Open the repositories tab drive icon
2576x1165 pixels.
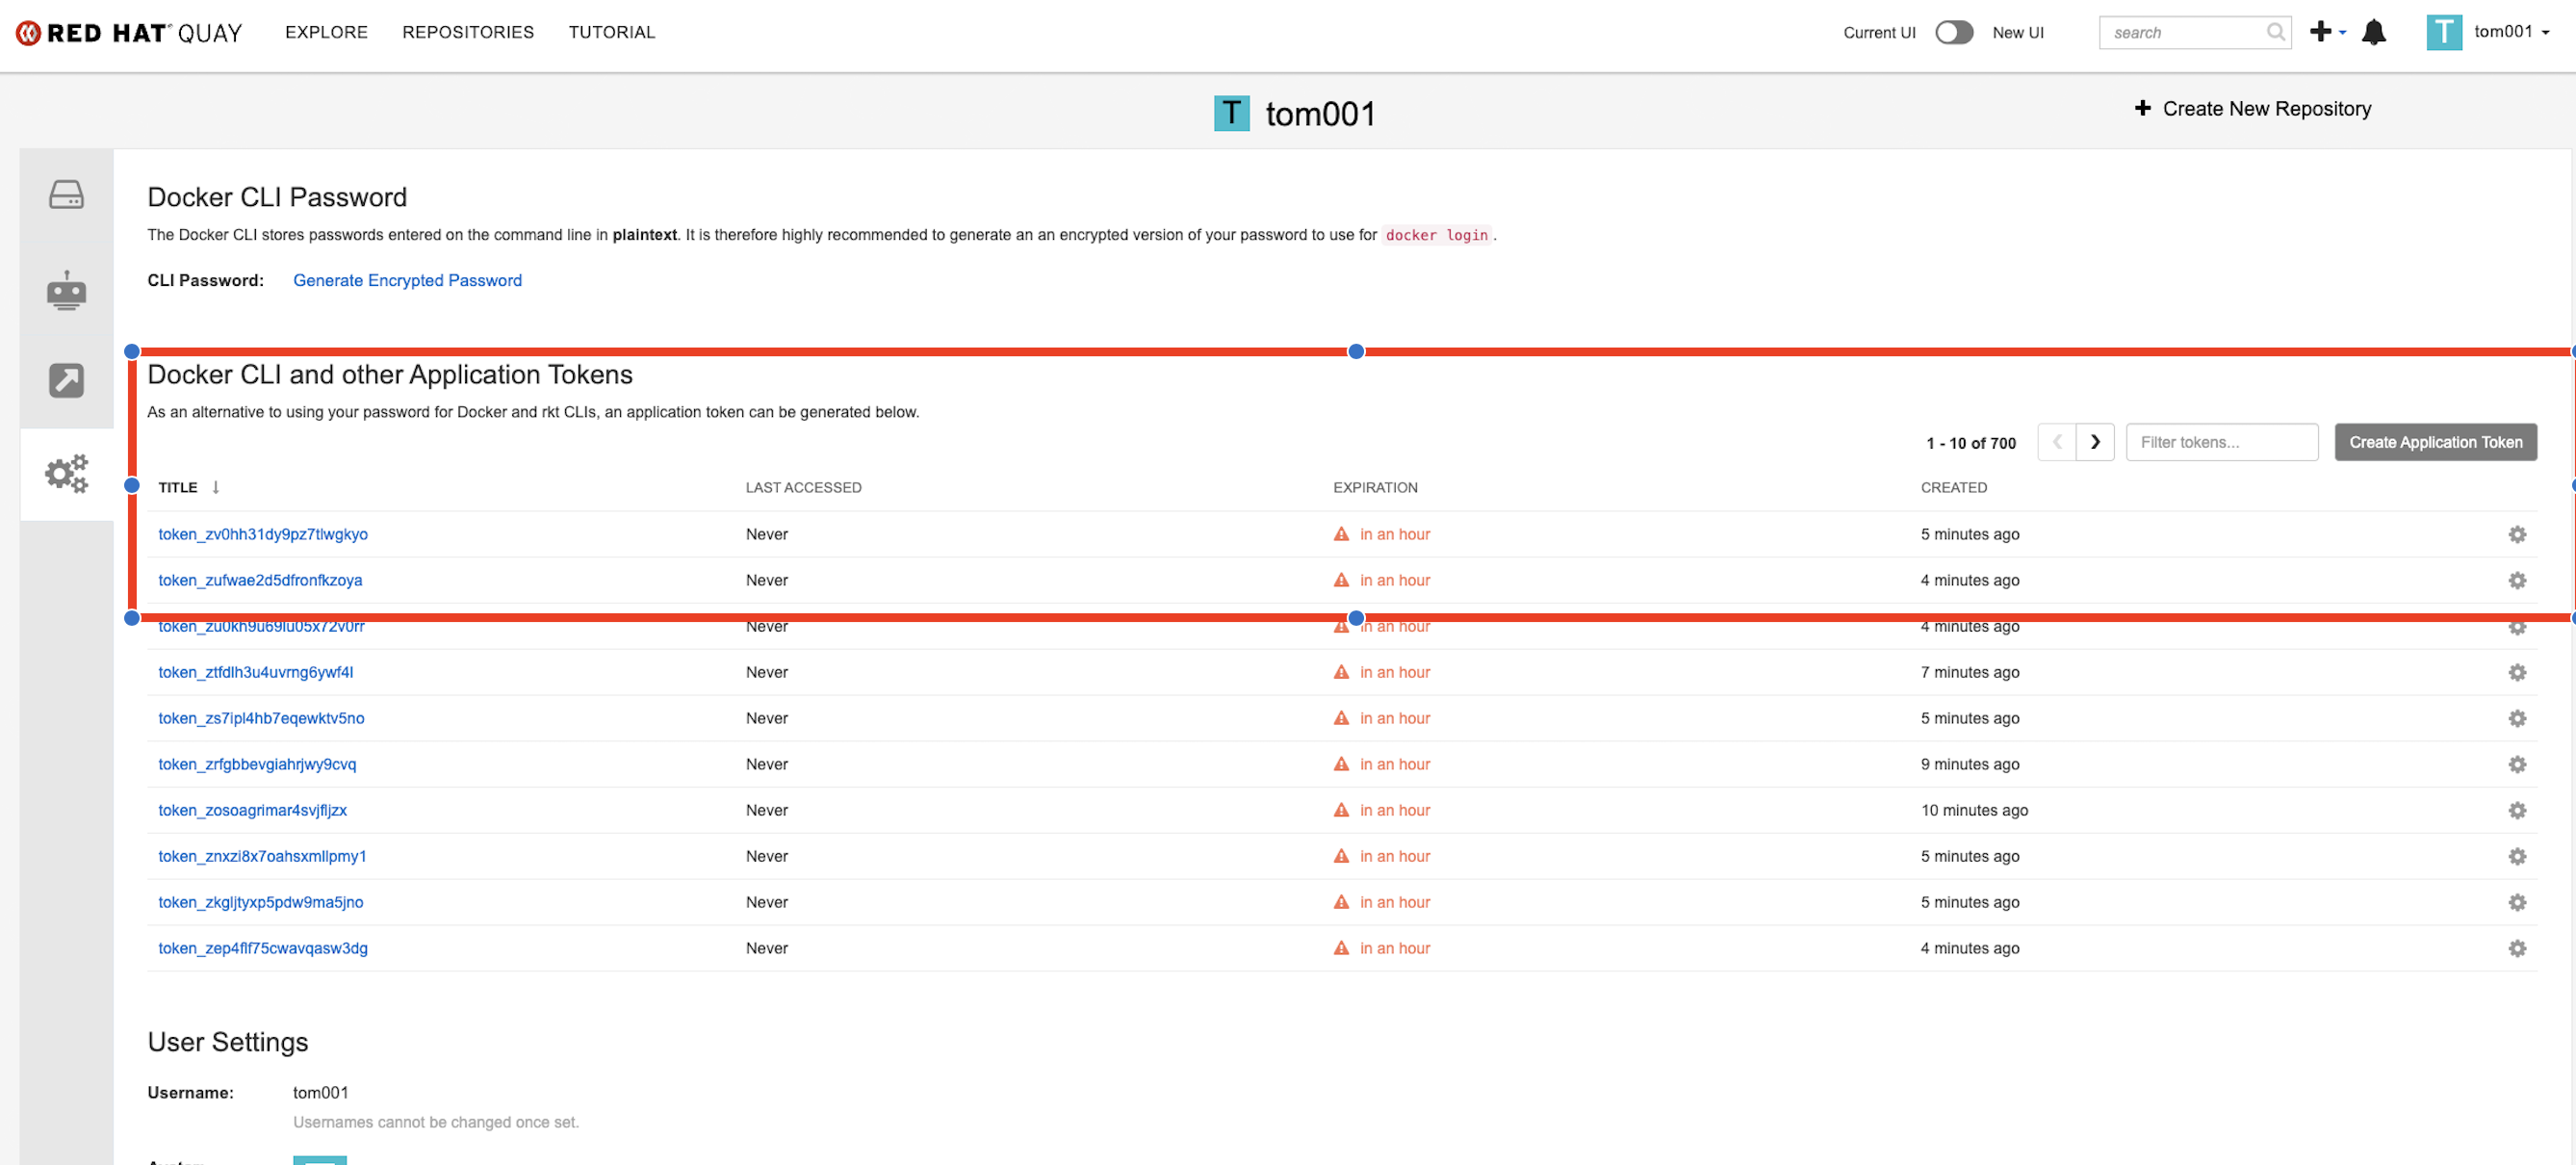(66, 195)
